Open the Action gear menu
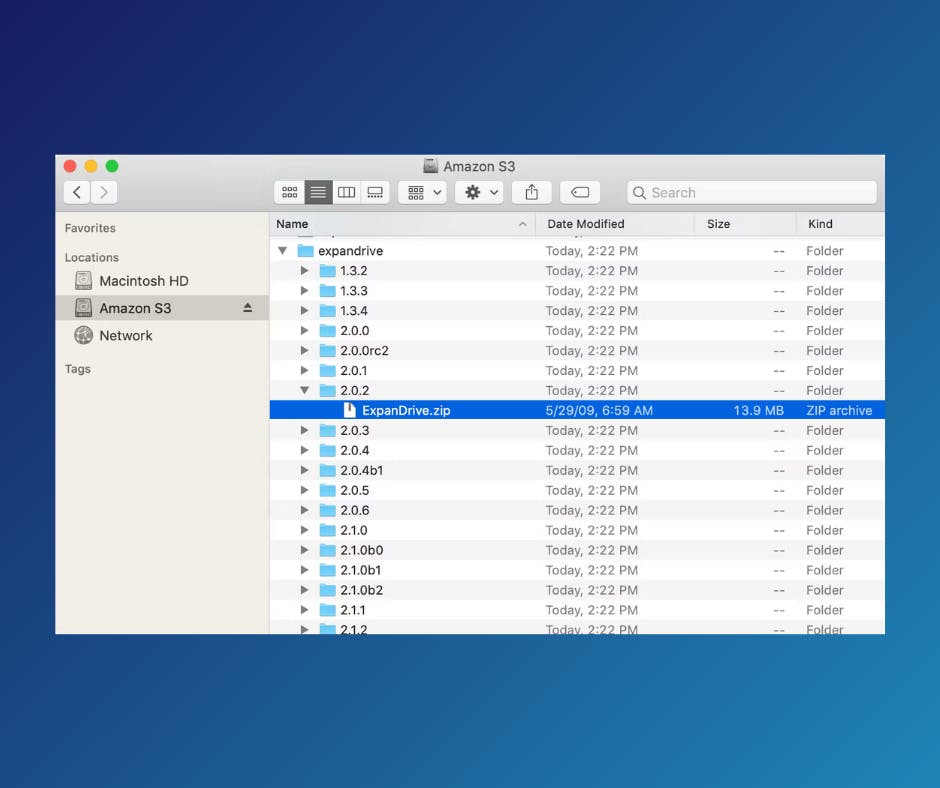Screen dimensions: 940x788 473,192
